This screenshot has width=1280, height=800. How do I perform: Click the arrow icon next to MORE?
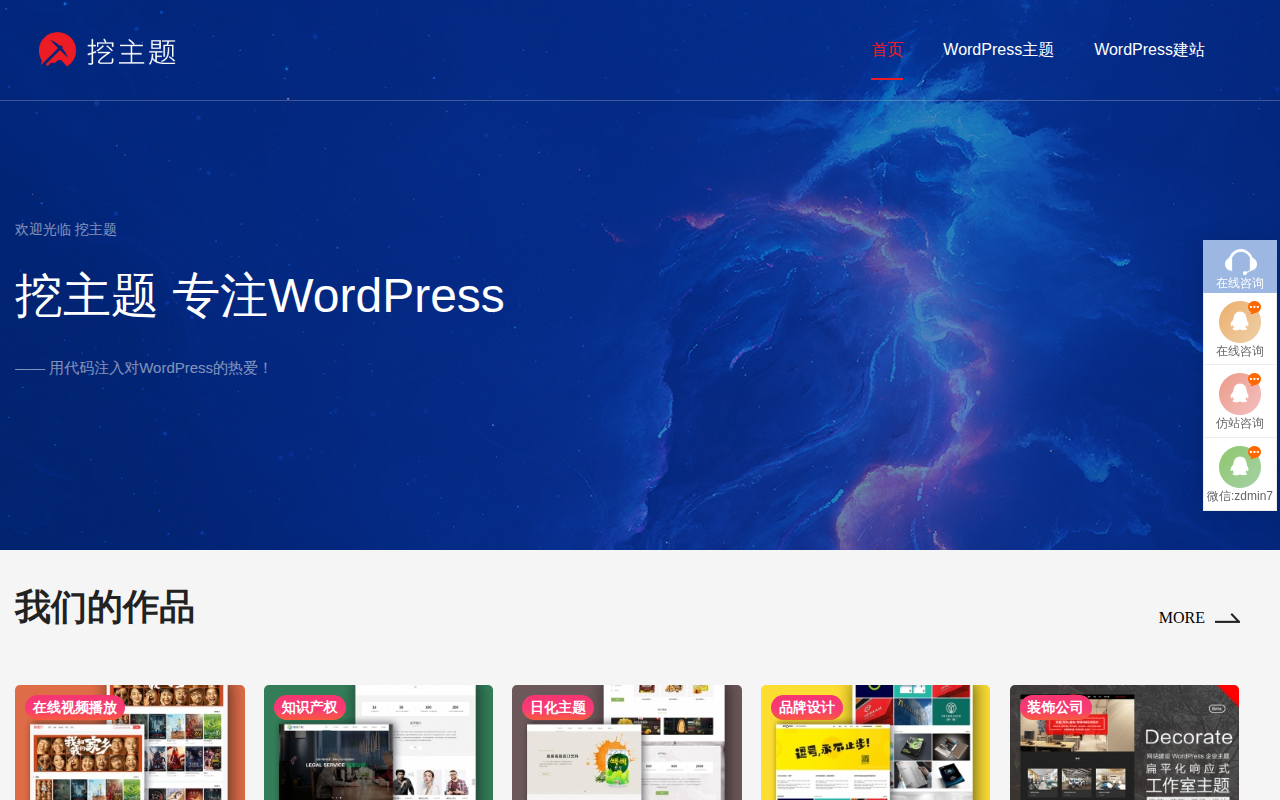[1227, 618]
